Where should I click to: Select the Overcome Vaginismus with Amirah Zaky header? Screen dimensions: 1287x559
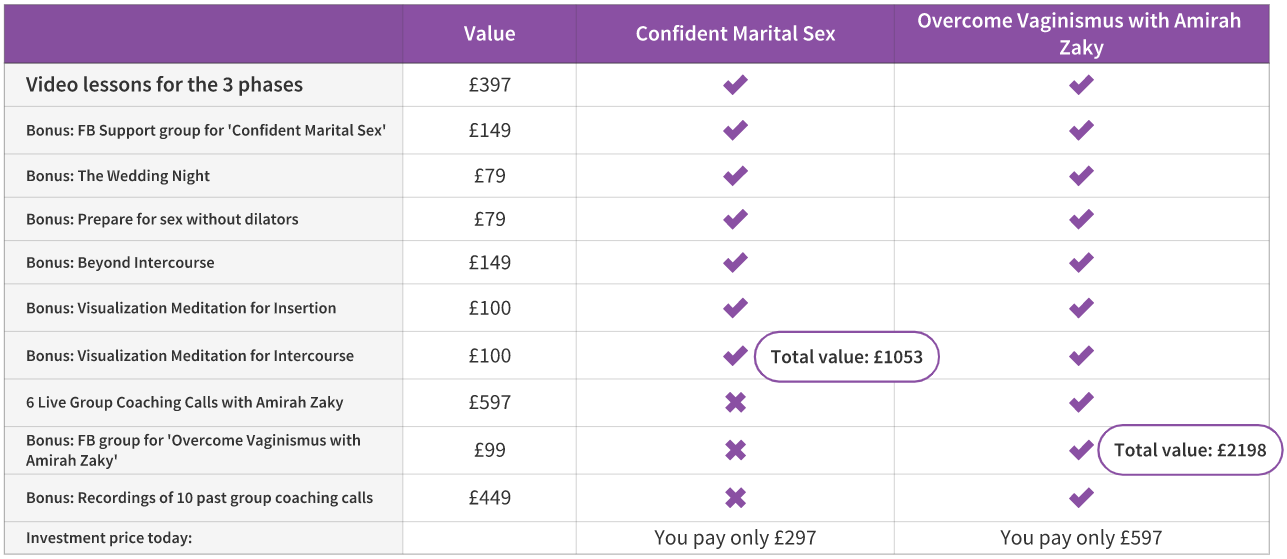(x=1080, y=34)
